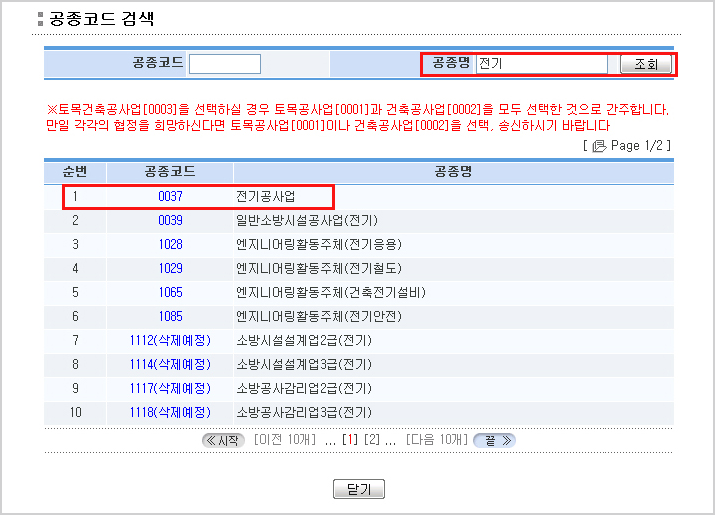
Task: Click the 조회 search button
Action: coord(646,64)
